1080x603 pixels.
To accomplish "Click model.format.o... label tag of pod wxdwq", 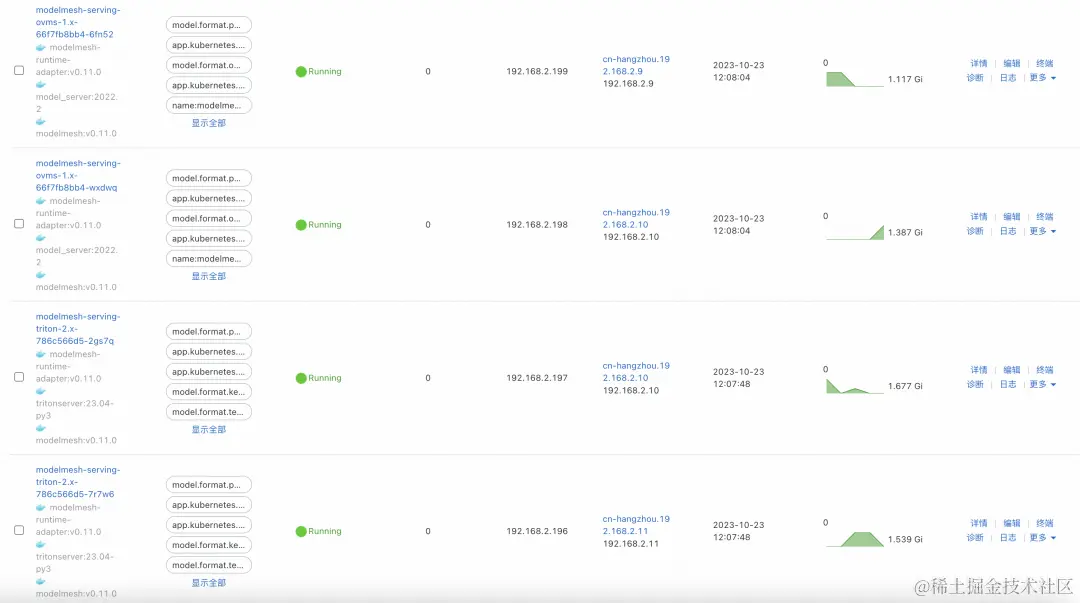I will coord(209,218).
